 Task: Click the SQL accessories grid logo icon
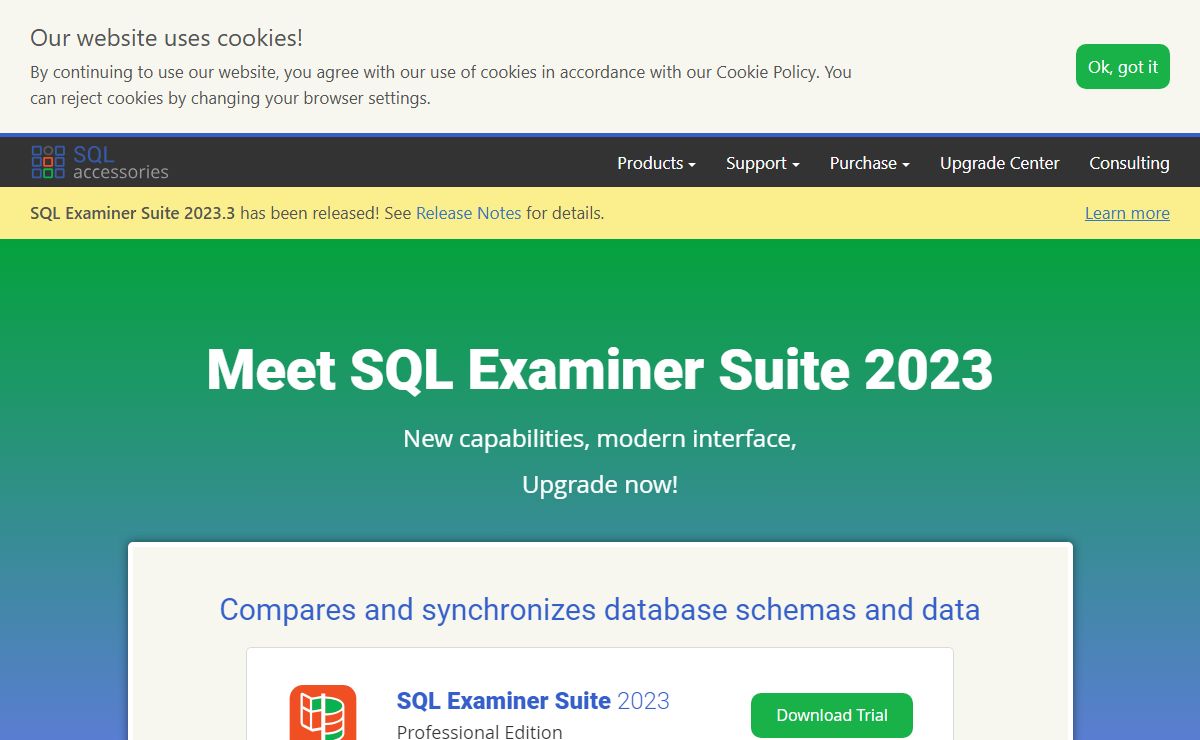point(48,162)
